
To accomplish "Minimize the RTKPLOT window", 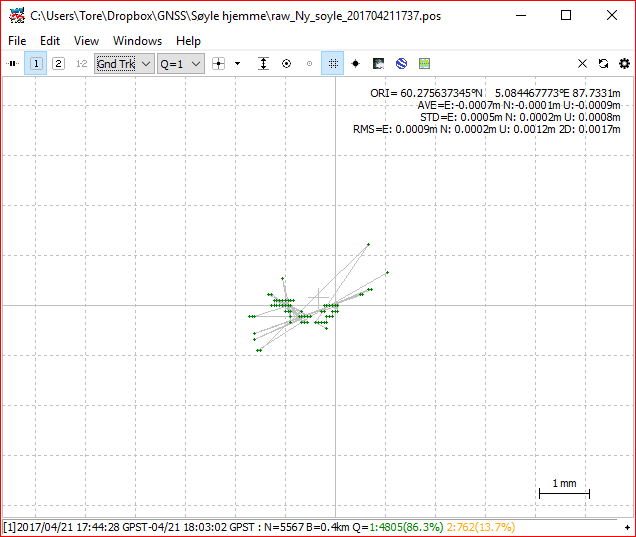I will pos(521,15).
